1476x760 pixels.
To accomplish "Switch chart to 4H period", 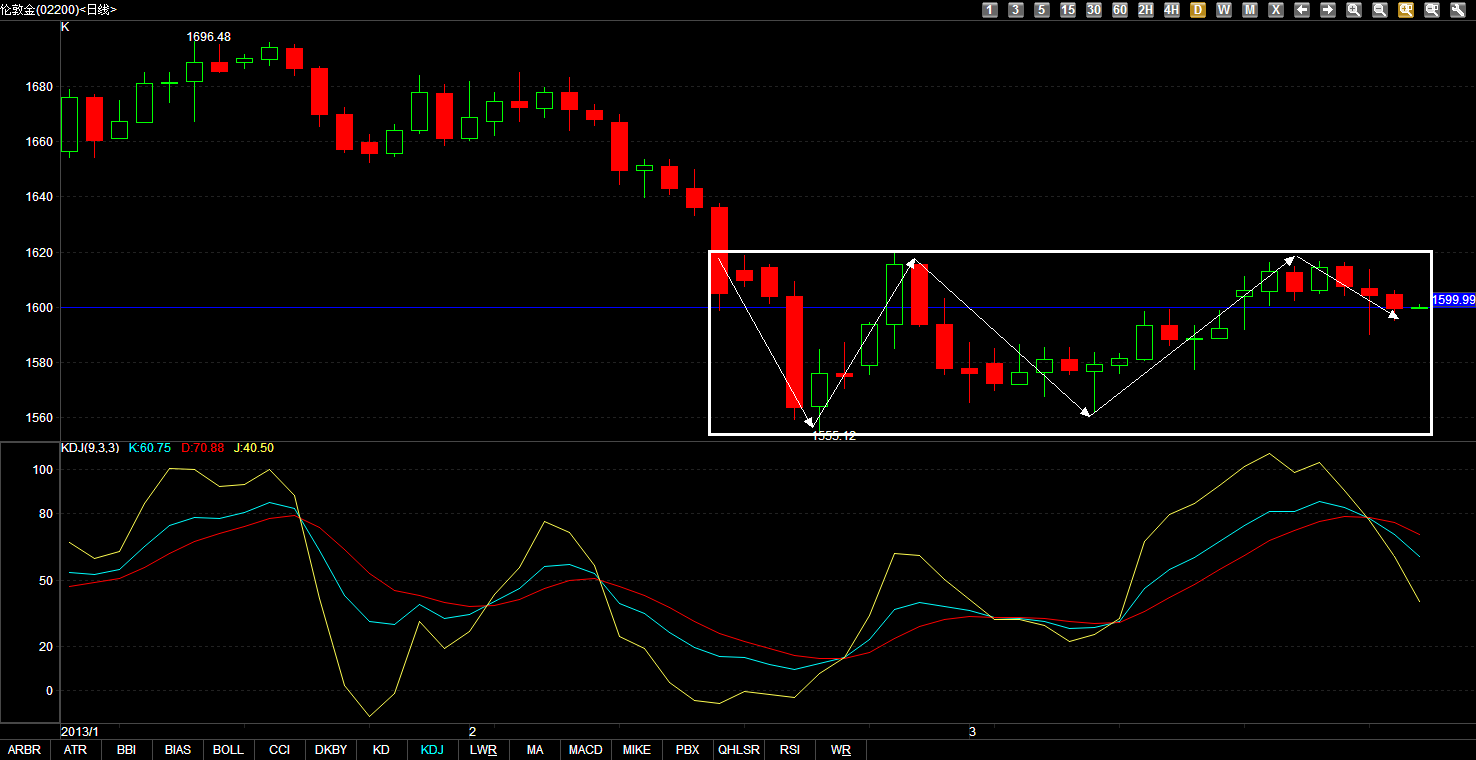I will tap(1172, 9).
